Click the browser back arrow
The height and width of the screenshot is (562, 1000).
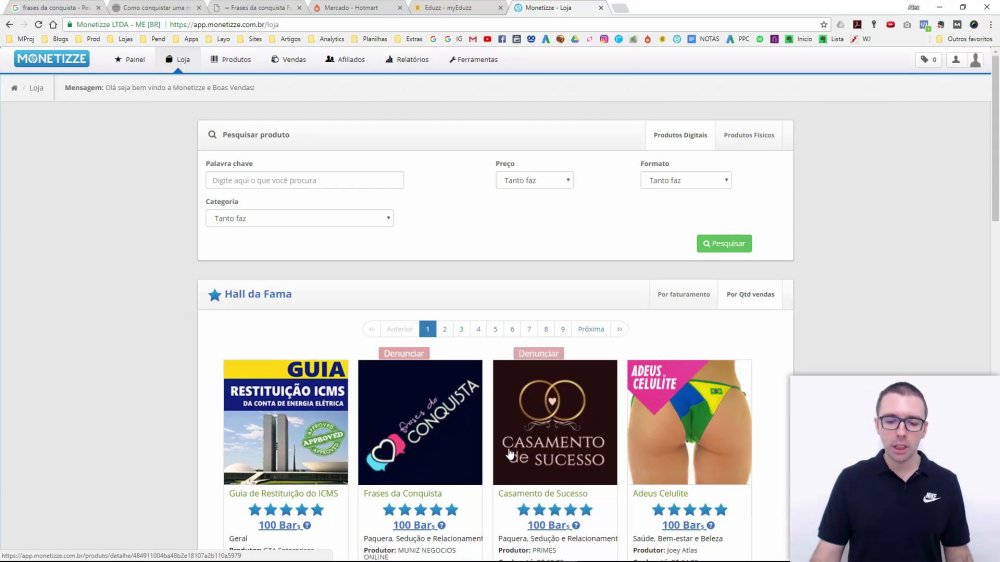click(9, 24)
